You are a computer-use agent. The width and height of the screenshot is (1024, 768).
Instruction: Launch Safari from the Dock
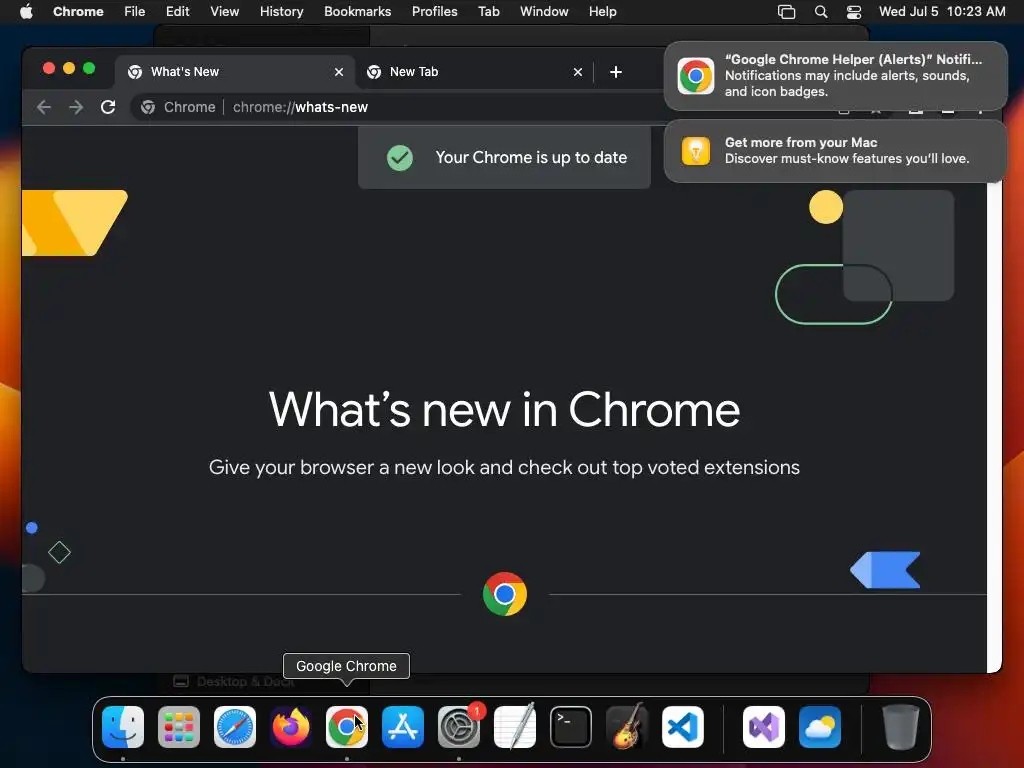pos(235,727)
